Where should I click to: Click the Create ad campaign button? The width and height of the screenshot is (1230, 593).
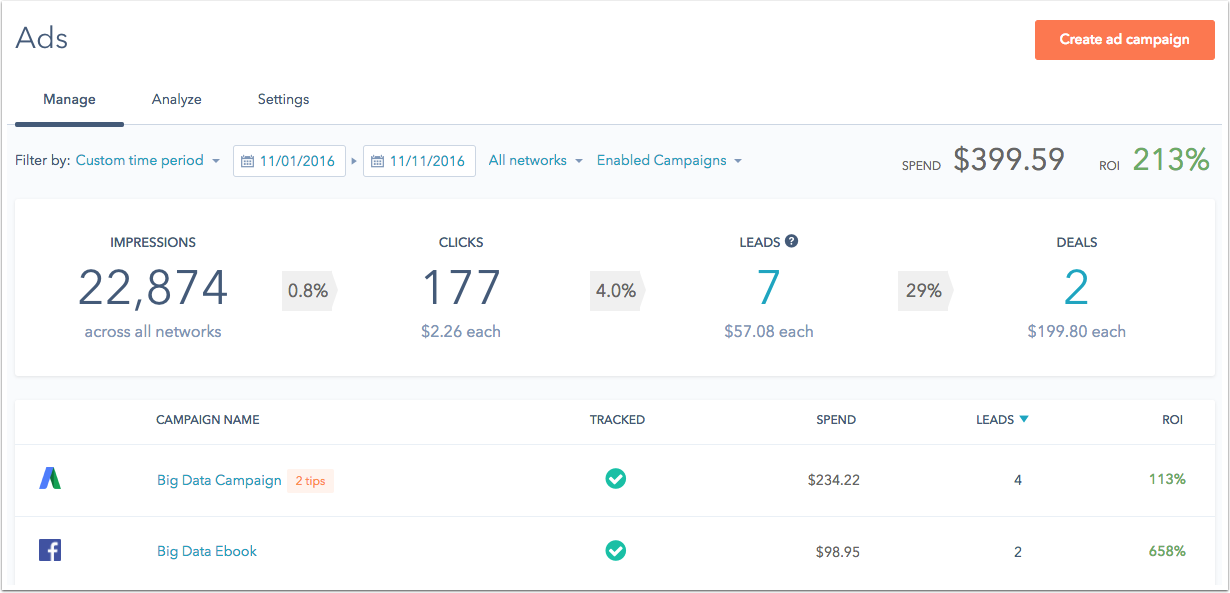point(1125,40)
